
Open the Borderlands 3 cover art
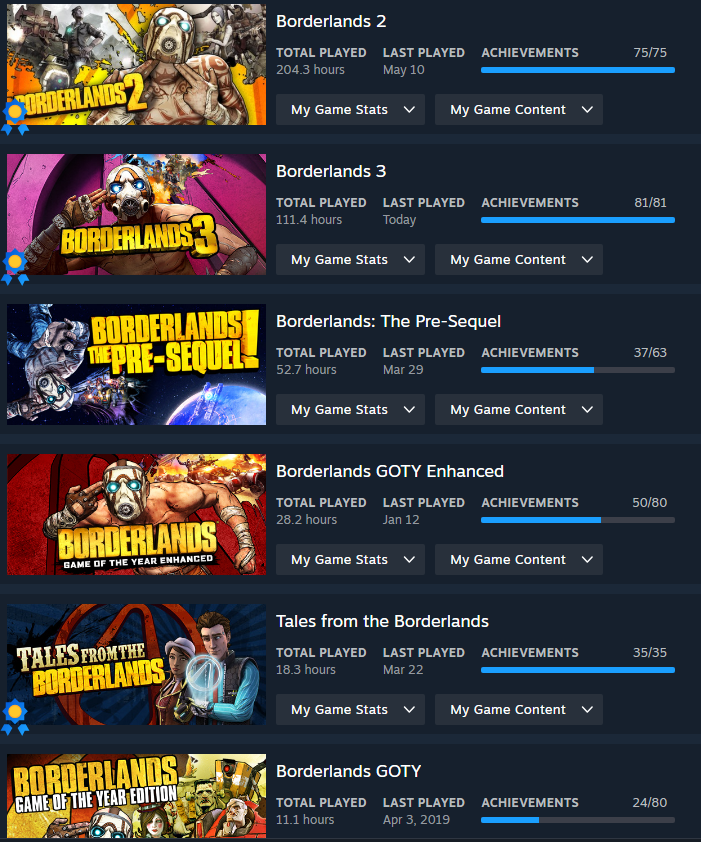click(136, 214)
